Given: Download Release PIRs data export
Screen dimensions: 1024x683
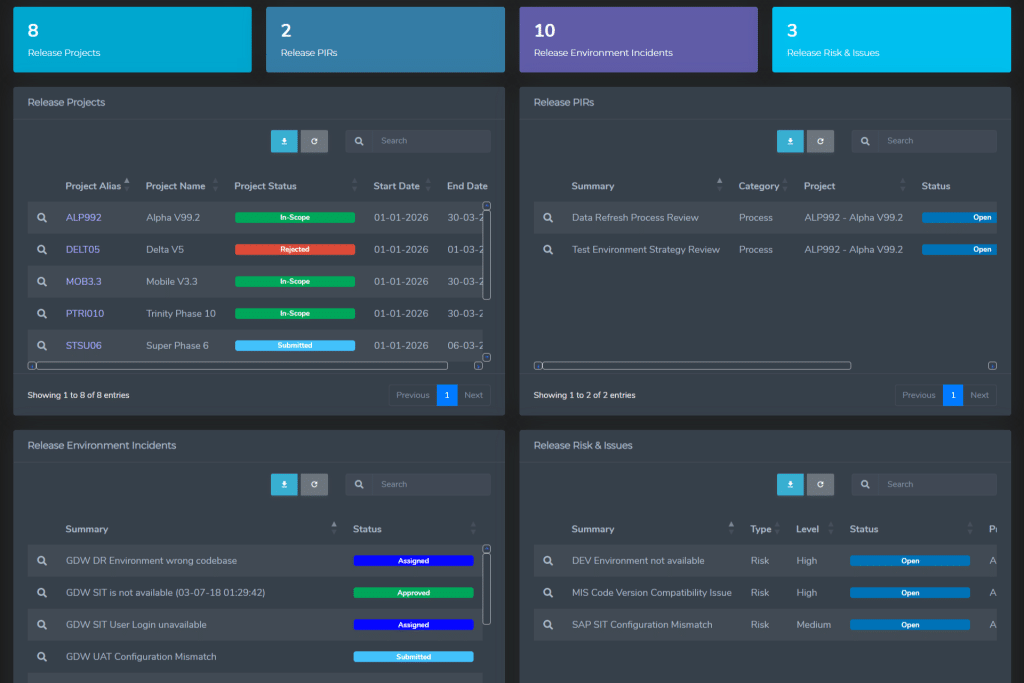Looking at the screenshot, I should click(790, 141).
